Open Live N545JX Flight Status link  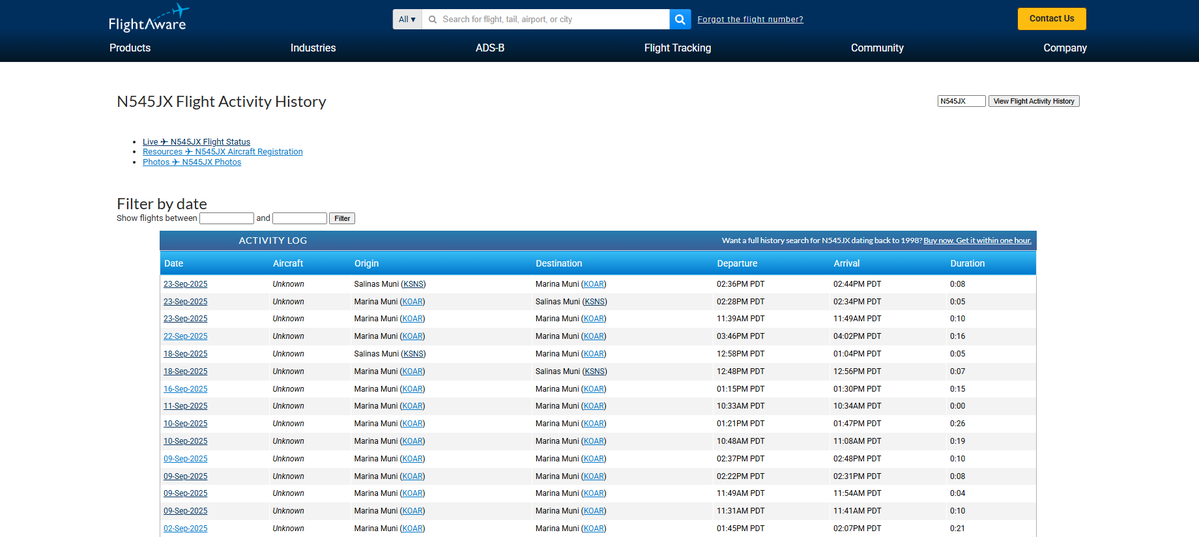tap(197, 142)
